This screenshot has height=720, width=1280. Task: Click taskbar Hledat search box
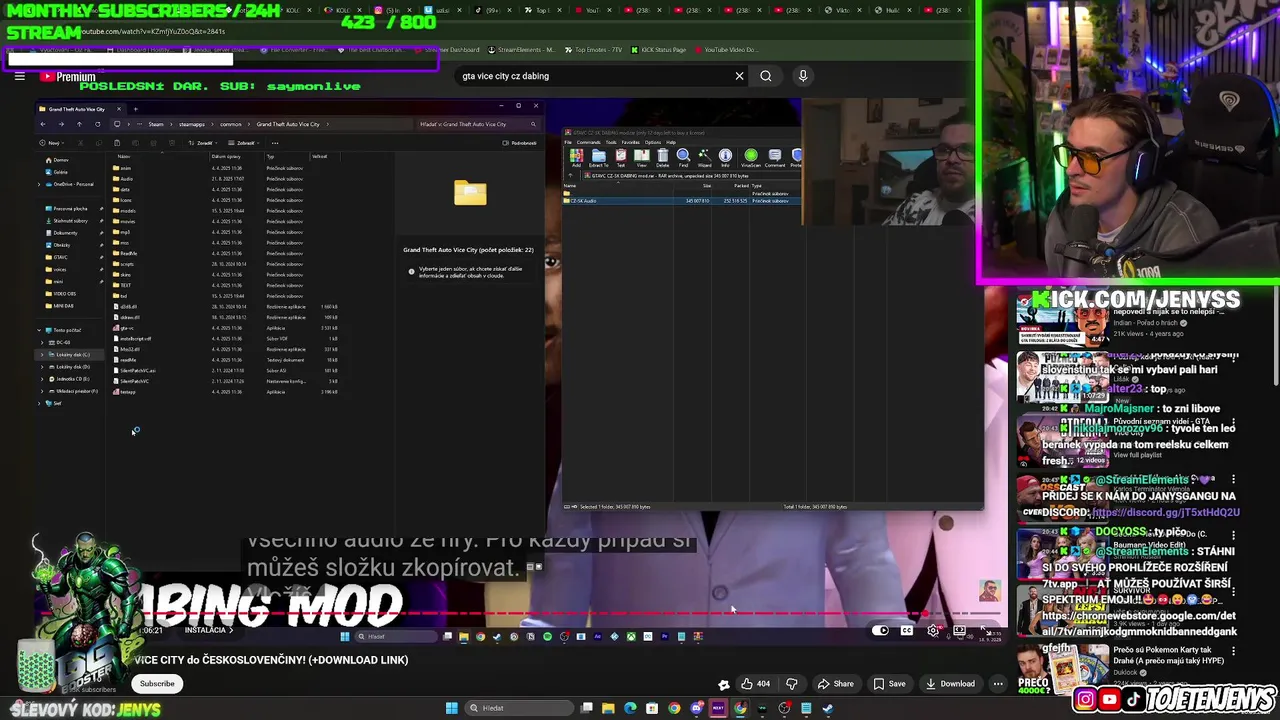519,708
